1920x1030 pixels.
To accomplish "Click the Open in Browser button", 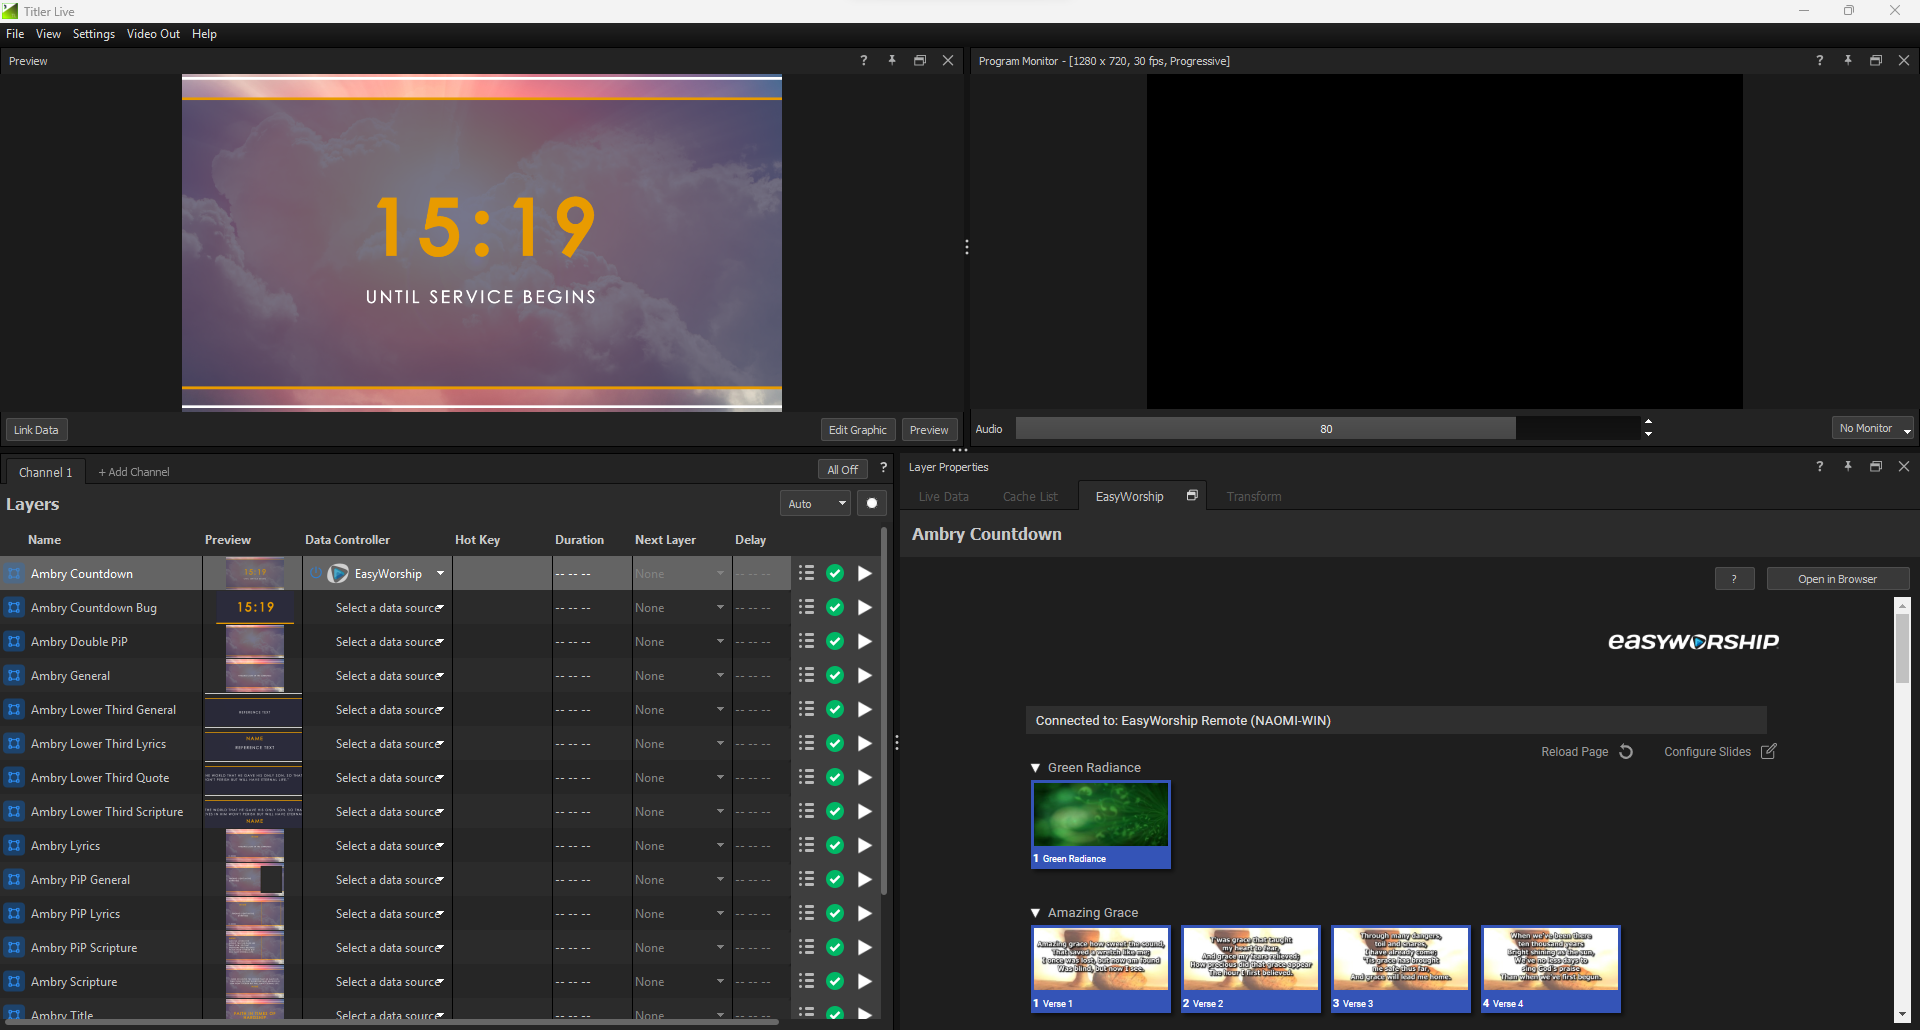I will pyautogui.click(x=1837, y=579).
